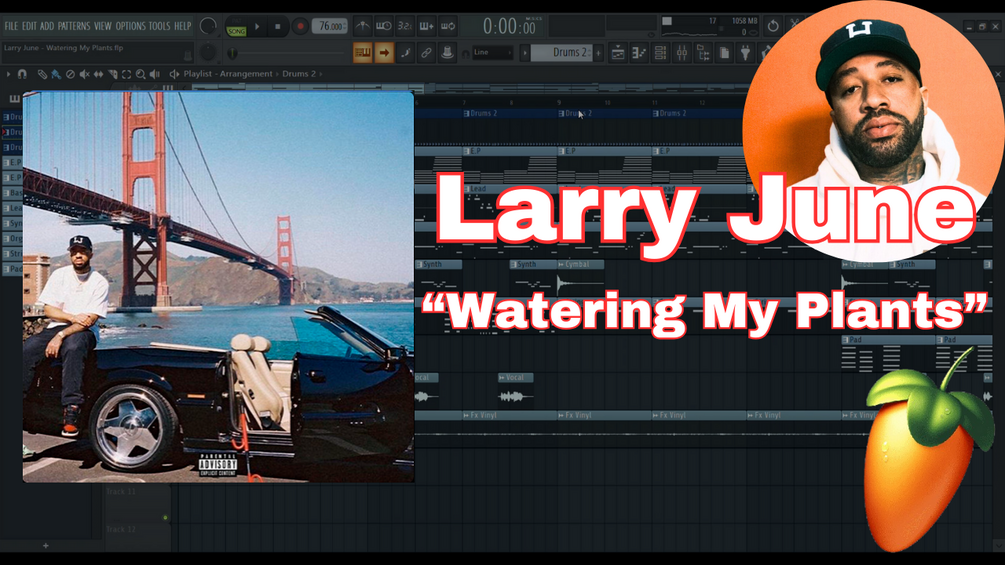This screenshot has width=1005, height=565.
Task: Open the ADD menu
Action: [47, 26]
